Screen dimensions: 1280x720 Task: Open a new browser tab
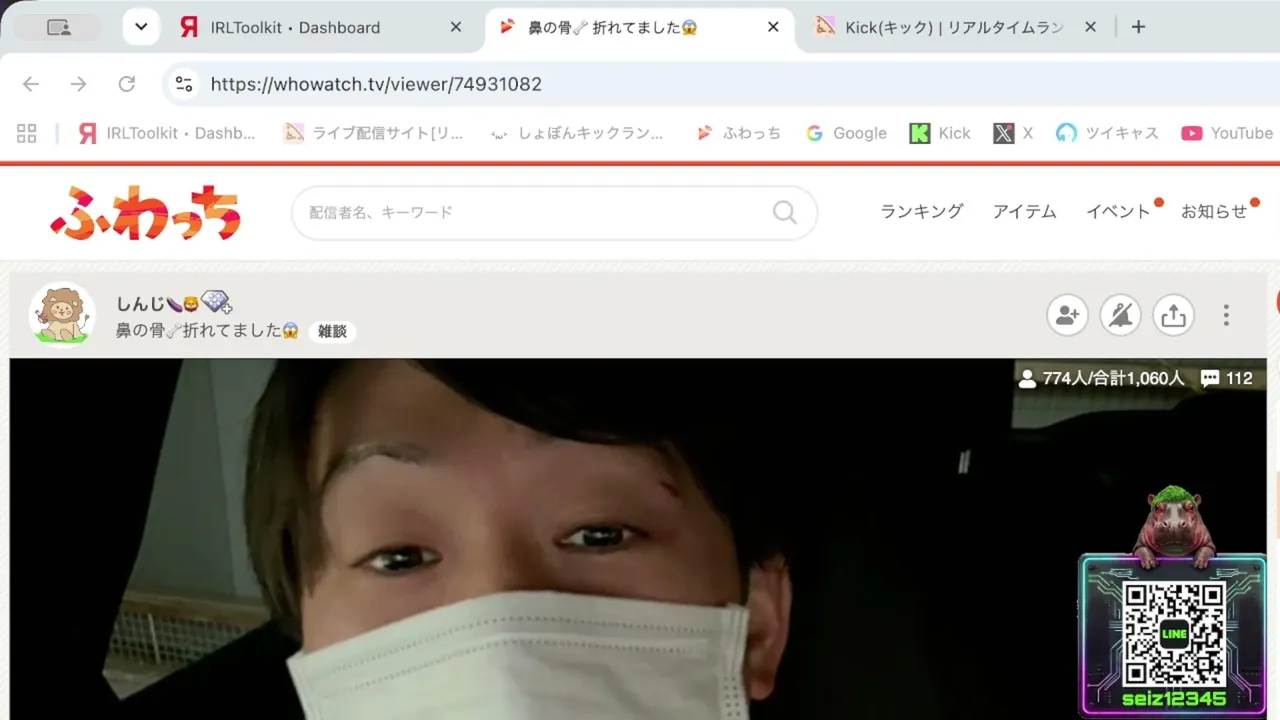point(1138,27)
